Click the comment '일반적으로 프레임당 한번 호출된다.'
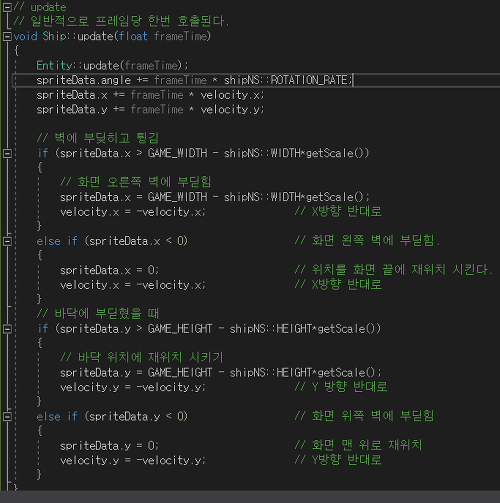 (130, 21)
